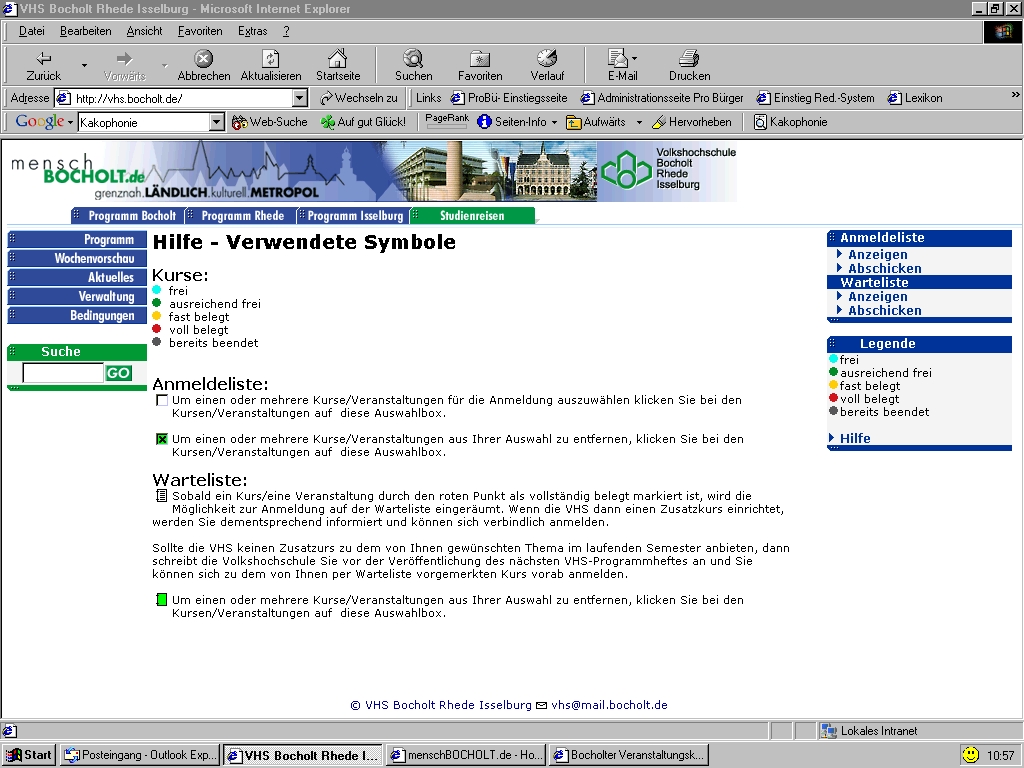Click the Warteliste document list icon

161,496
